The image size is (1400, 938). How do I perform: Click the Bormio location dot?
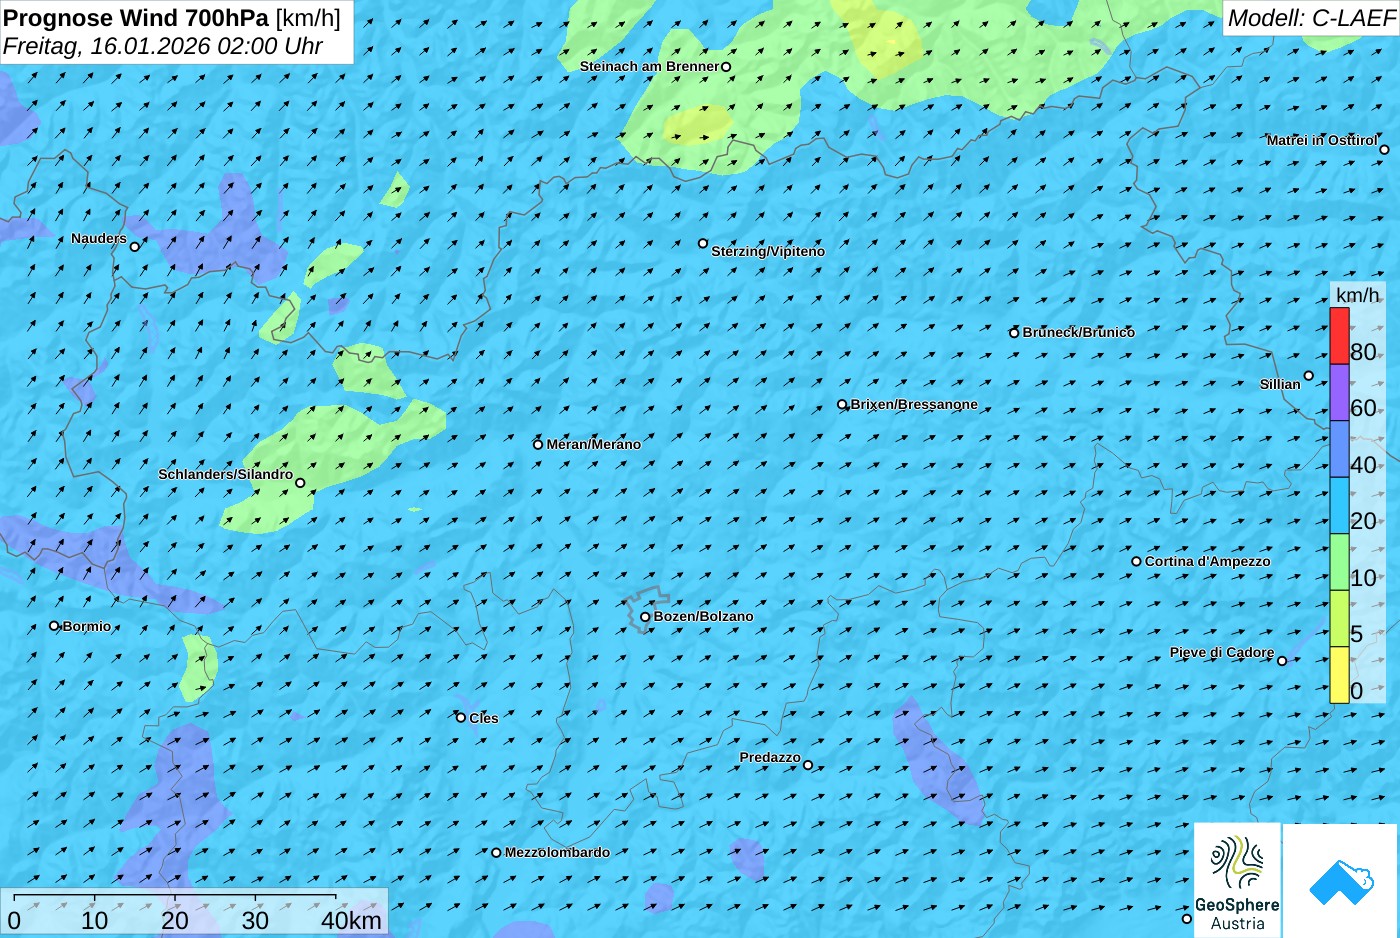pos(54,626)
